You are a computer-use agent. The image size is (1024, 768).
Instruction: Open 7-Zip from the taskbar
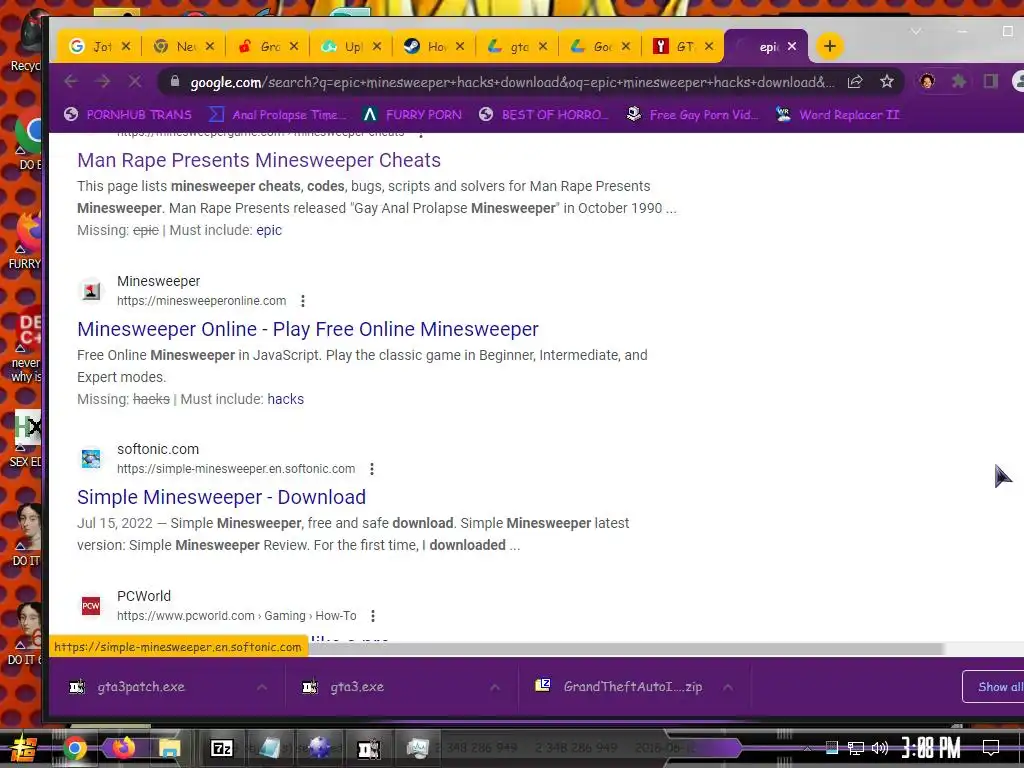221,748
